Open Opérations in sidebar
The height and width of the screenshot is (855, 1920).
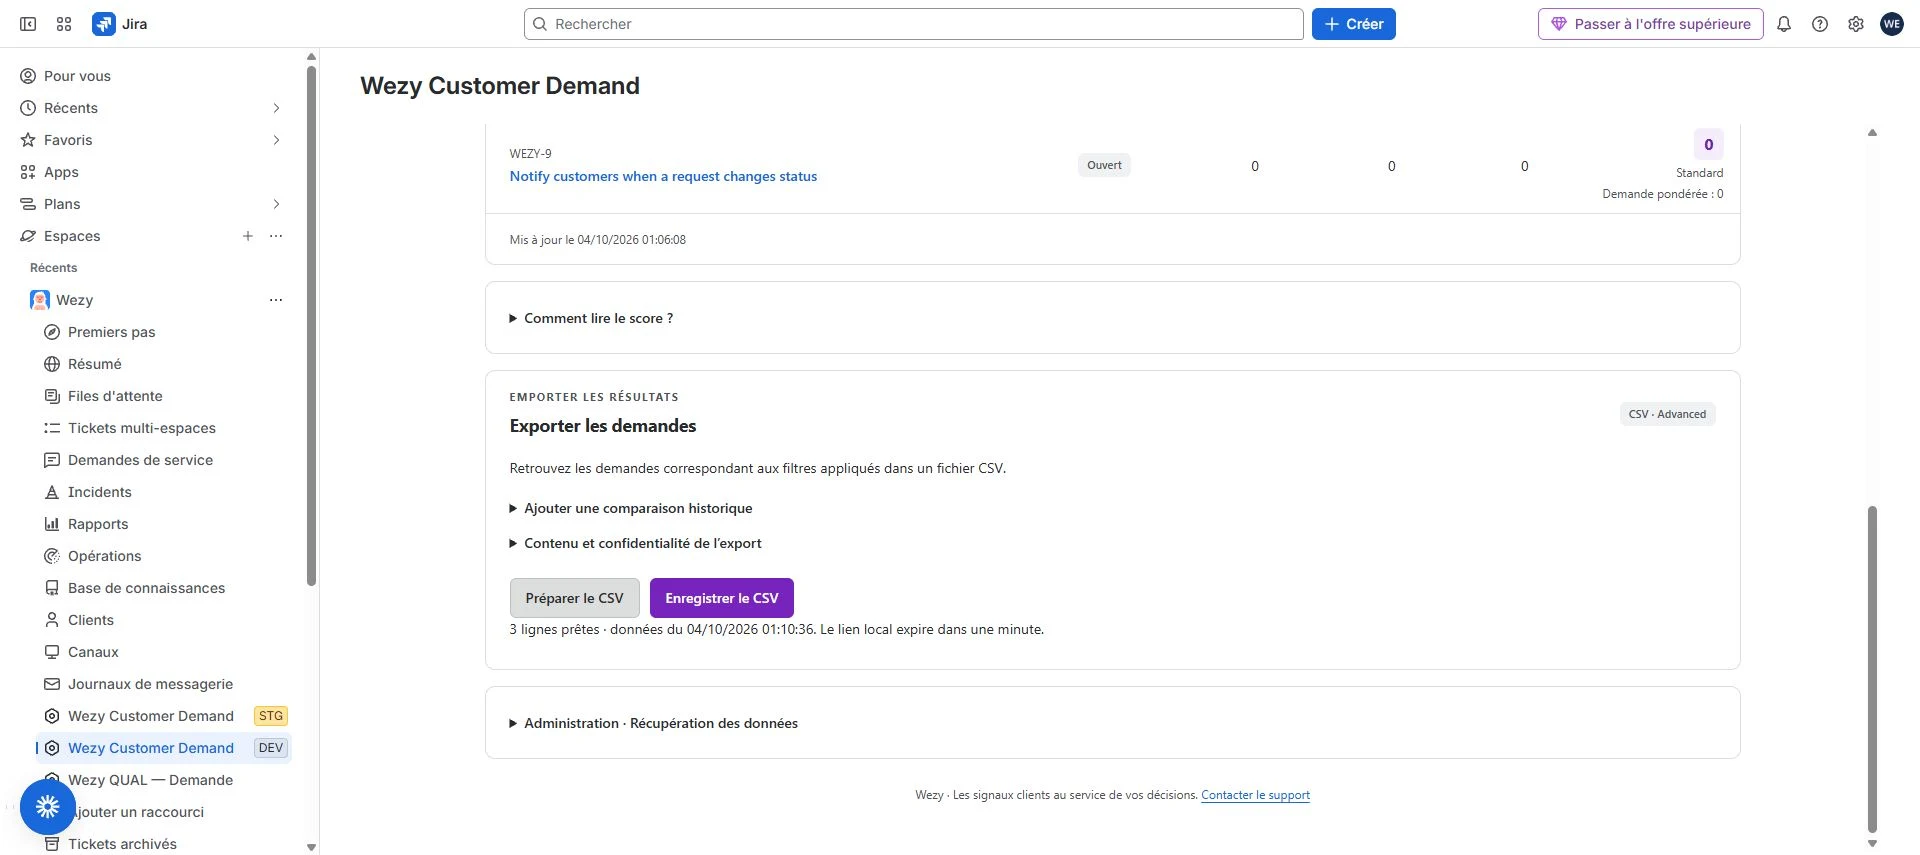point(104,556)
